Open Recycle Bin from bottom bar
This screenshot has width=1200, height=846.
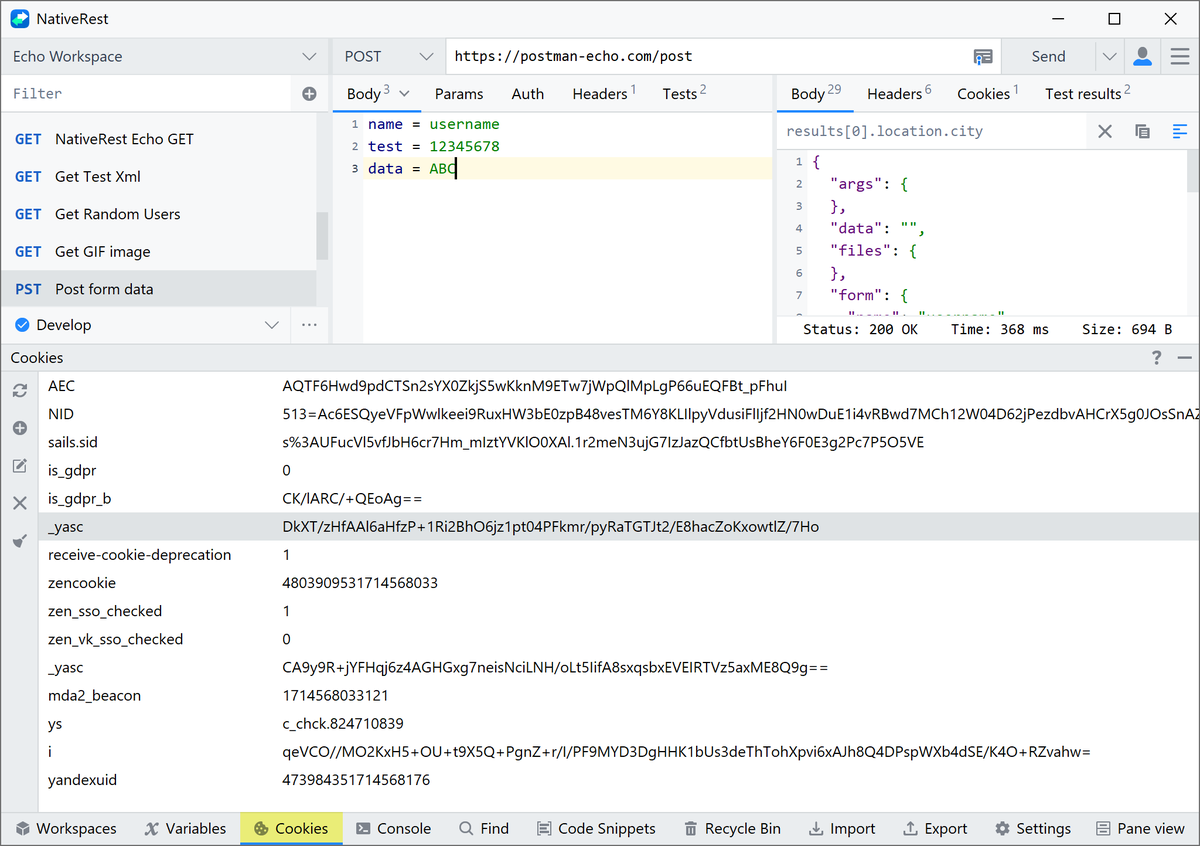tap(732, 829)
